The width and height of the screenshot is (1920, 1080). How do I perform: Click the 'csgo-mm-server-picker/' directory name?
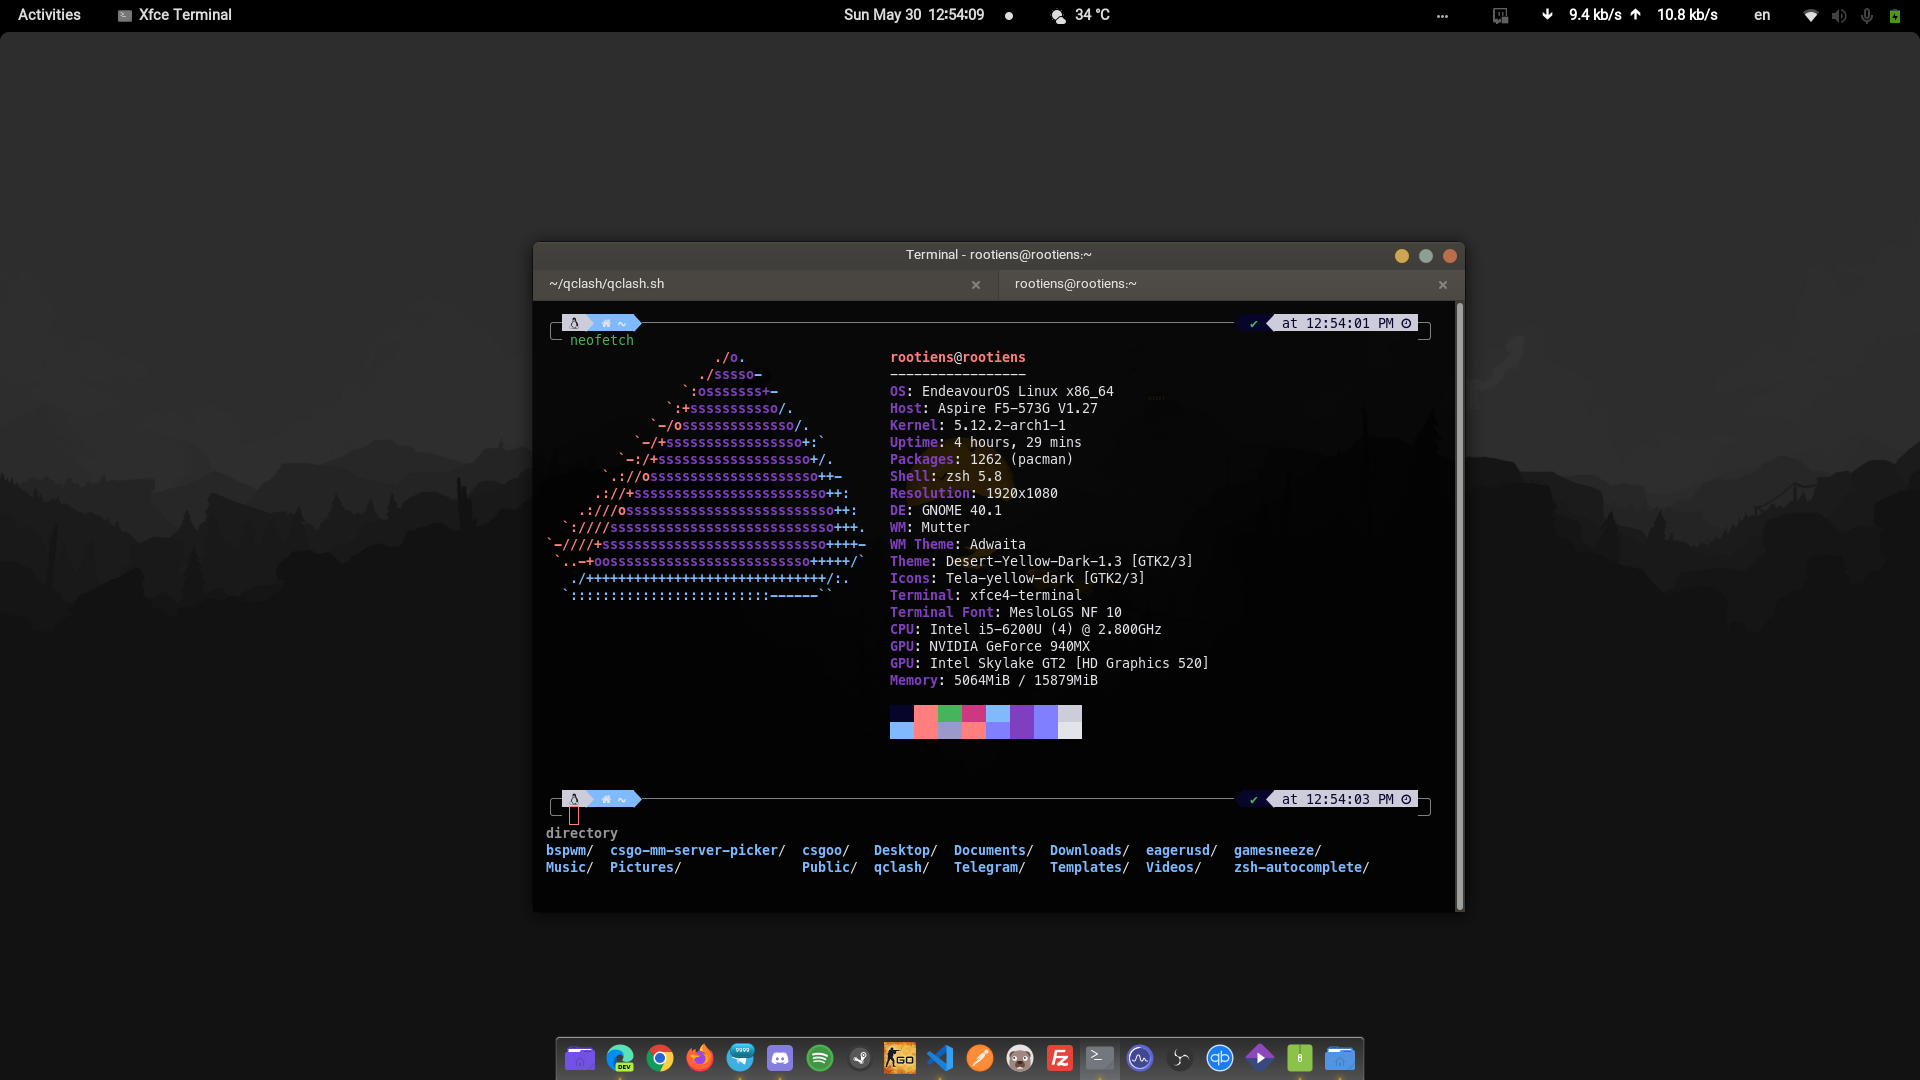pyautogui.click(x=698, y=851)
